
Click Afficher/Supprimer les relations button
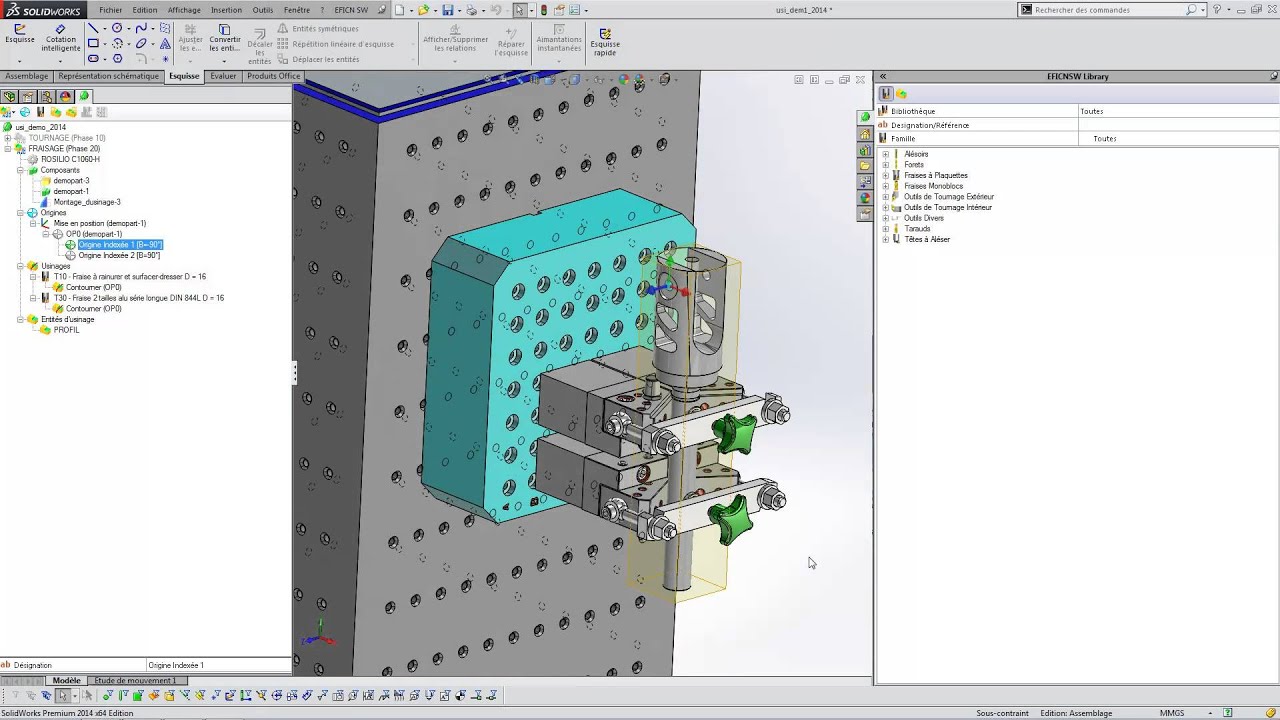455,40
